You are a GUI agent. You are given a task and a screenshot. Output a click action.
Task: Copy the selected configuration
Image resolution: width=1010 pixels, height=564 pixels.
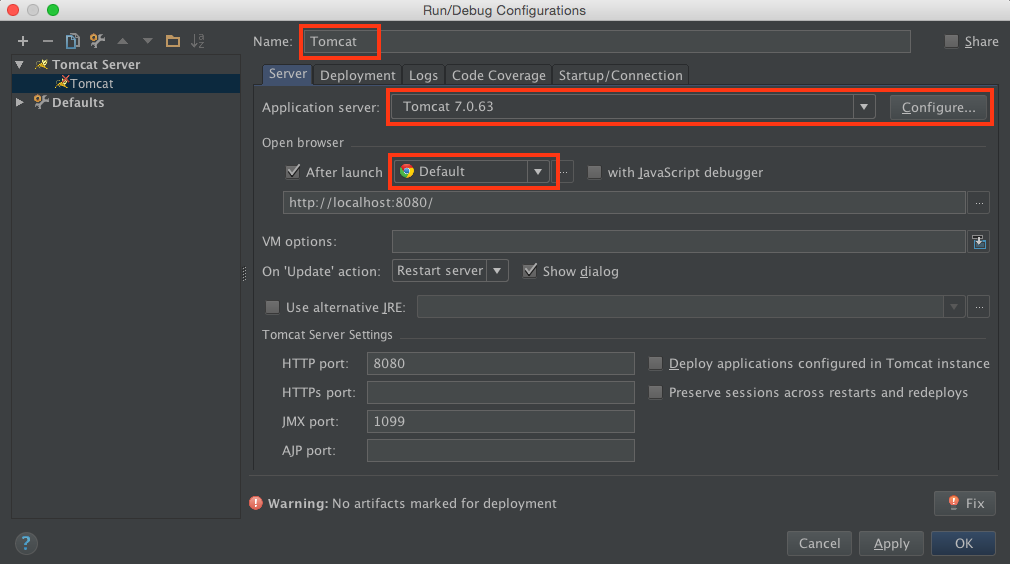pyautogui.click(x=73, y=41)
